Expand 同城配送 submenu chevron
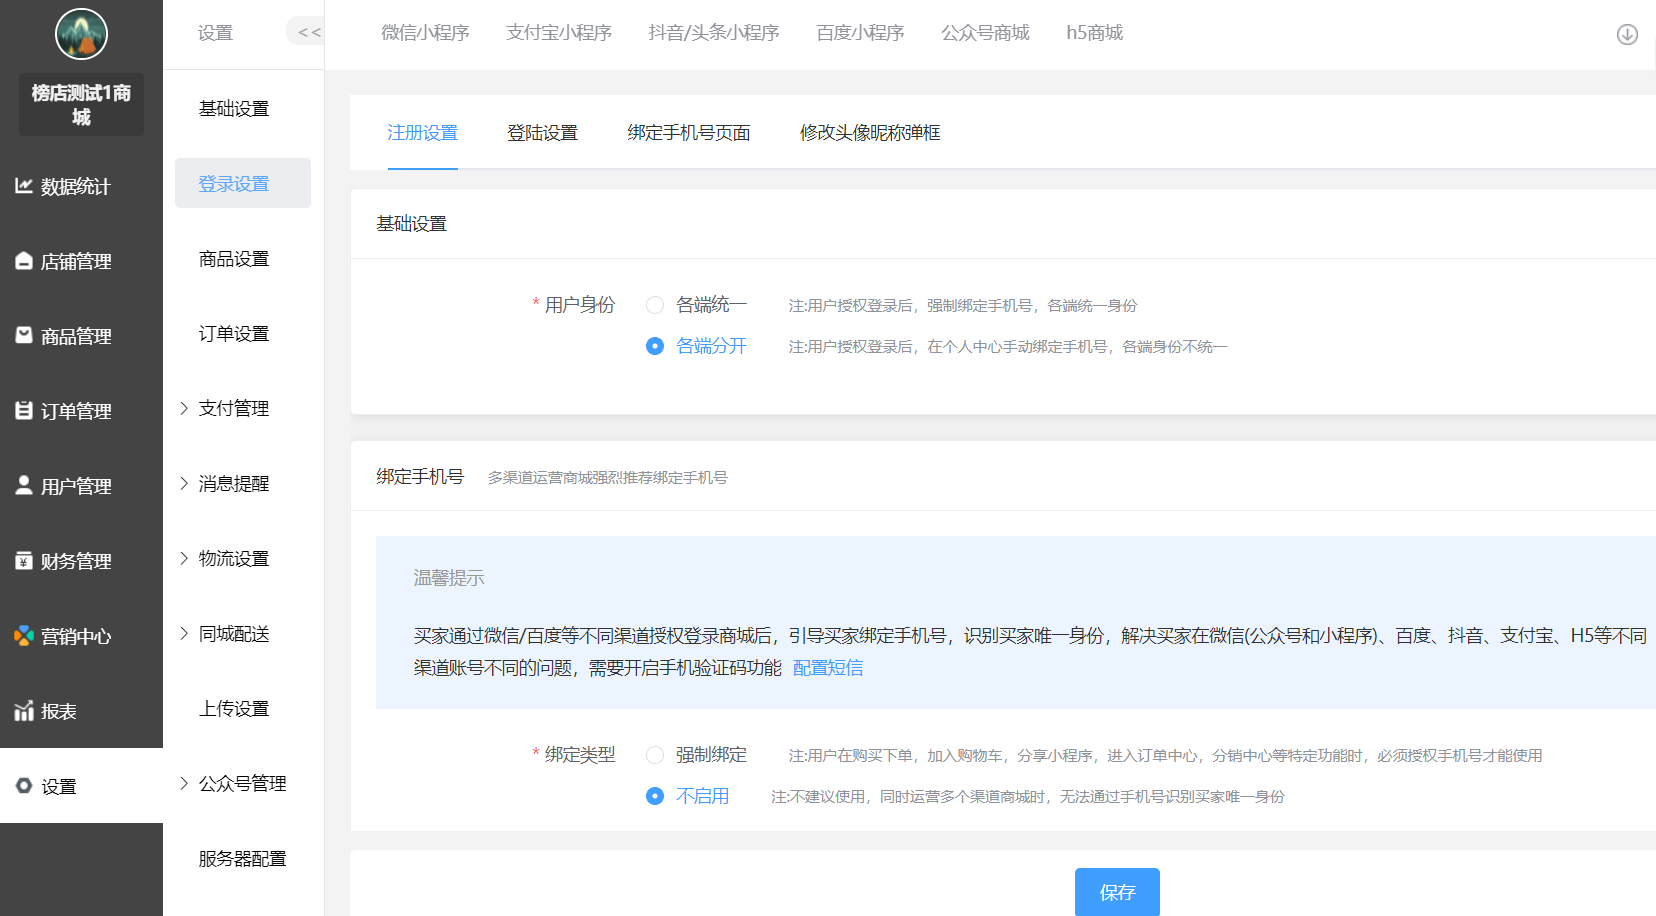Viewport: 1656px width, 916px height. [184, 633]
